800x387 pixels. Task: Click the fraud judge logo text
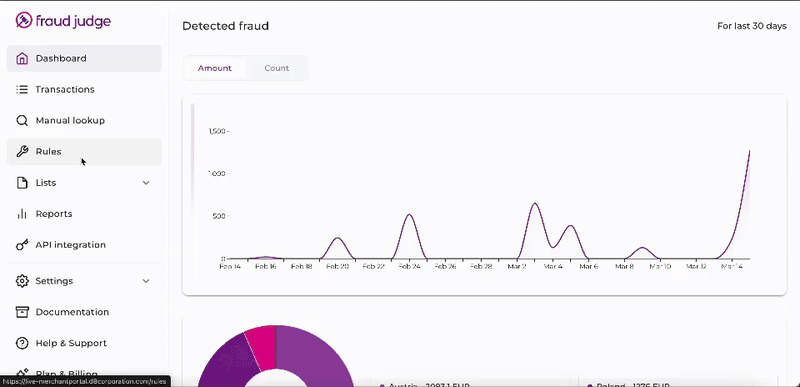pos(73,21)
